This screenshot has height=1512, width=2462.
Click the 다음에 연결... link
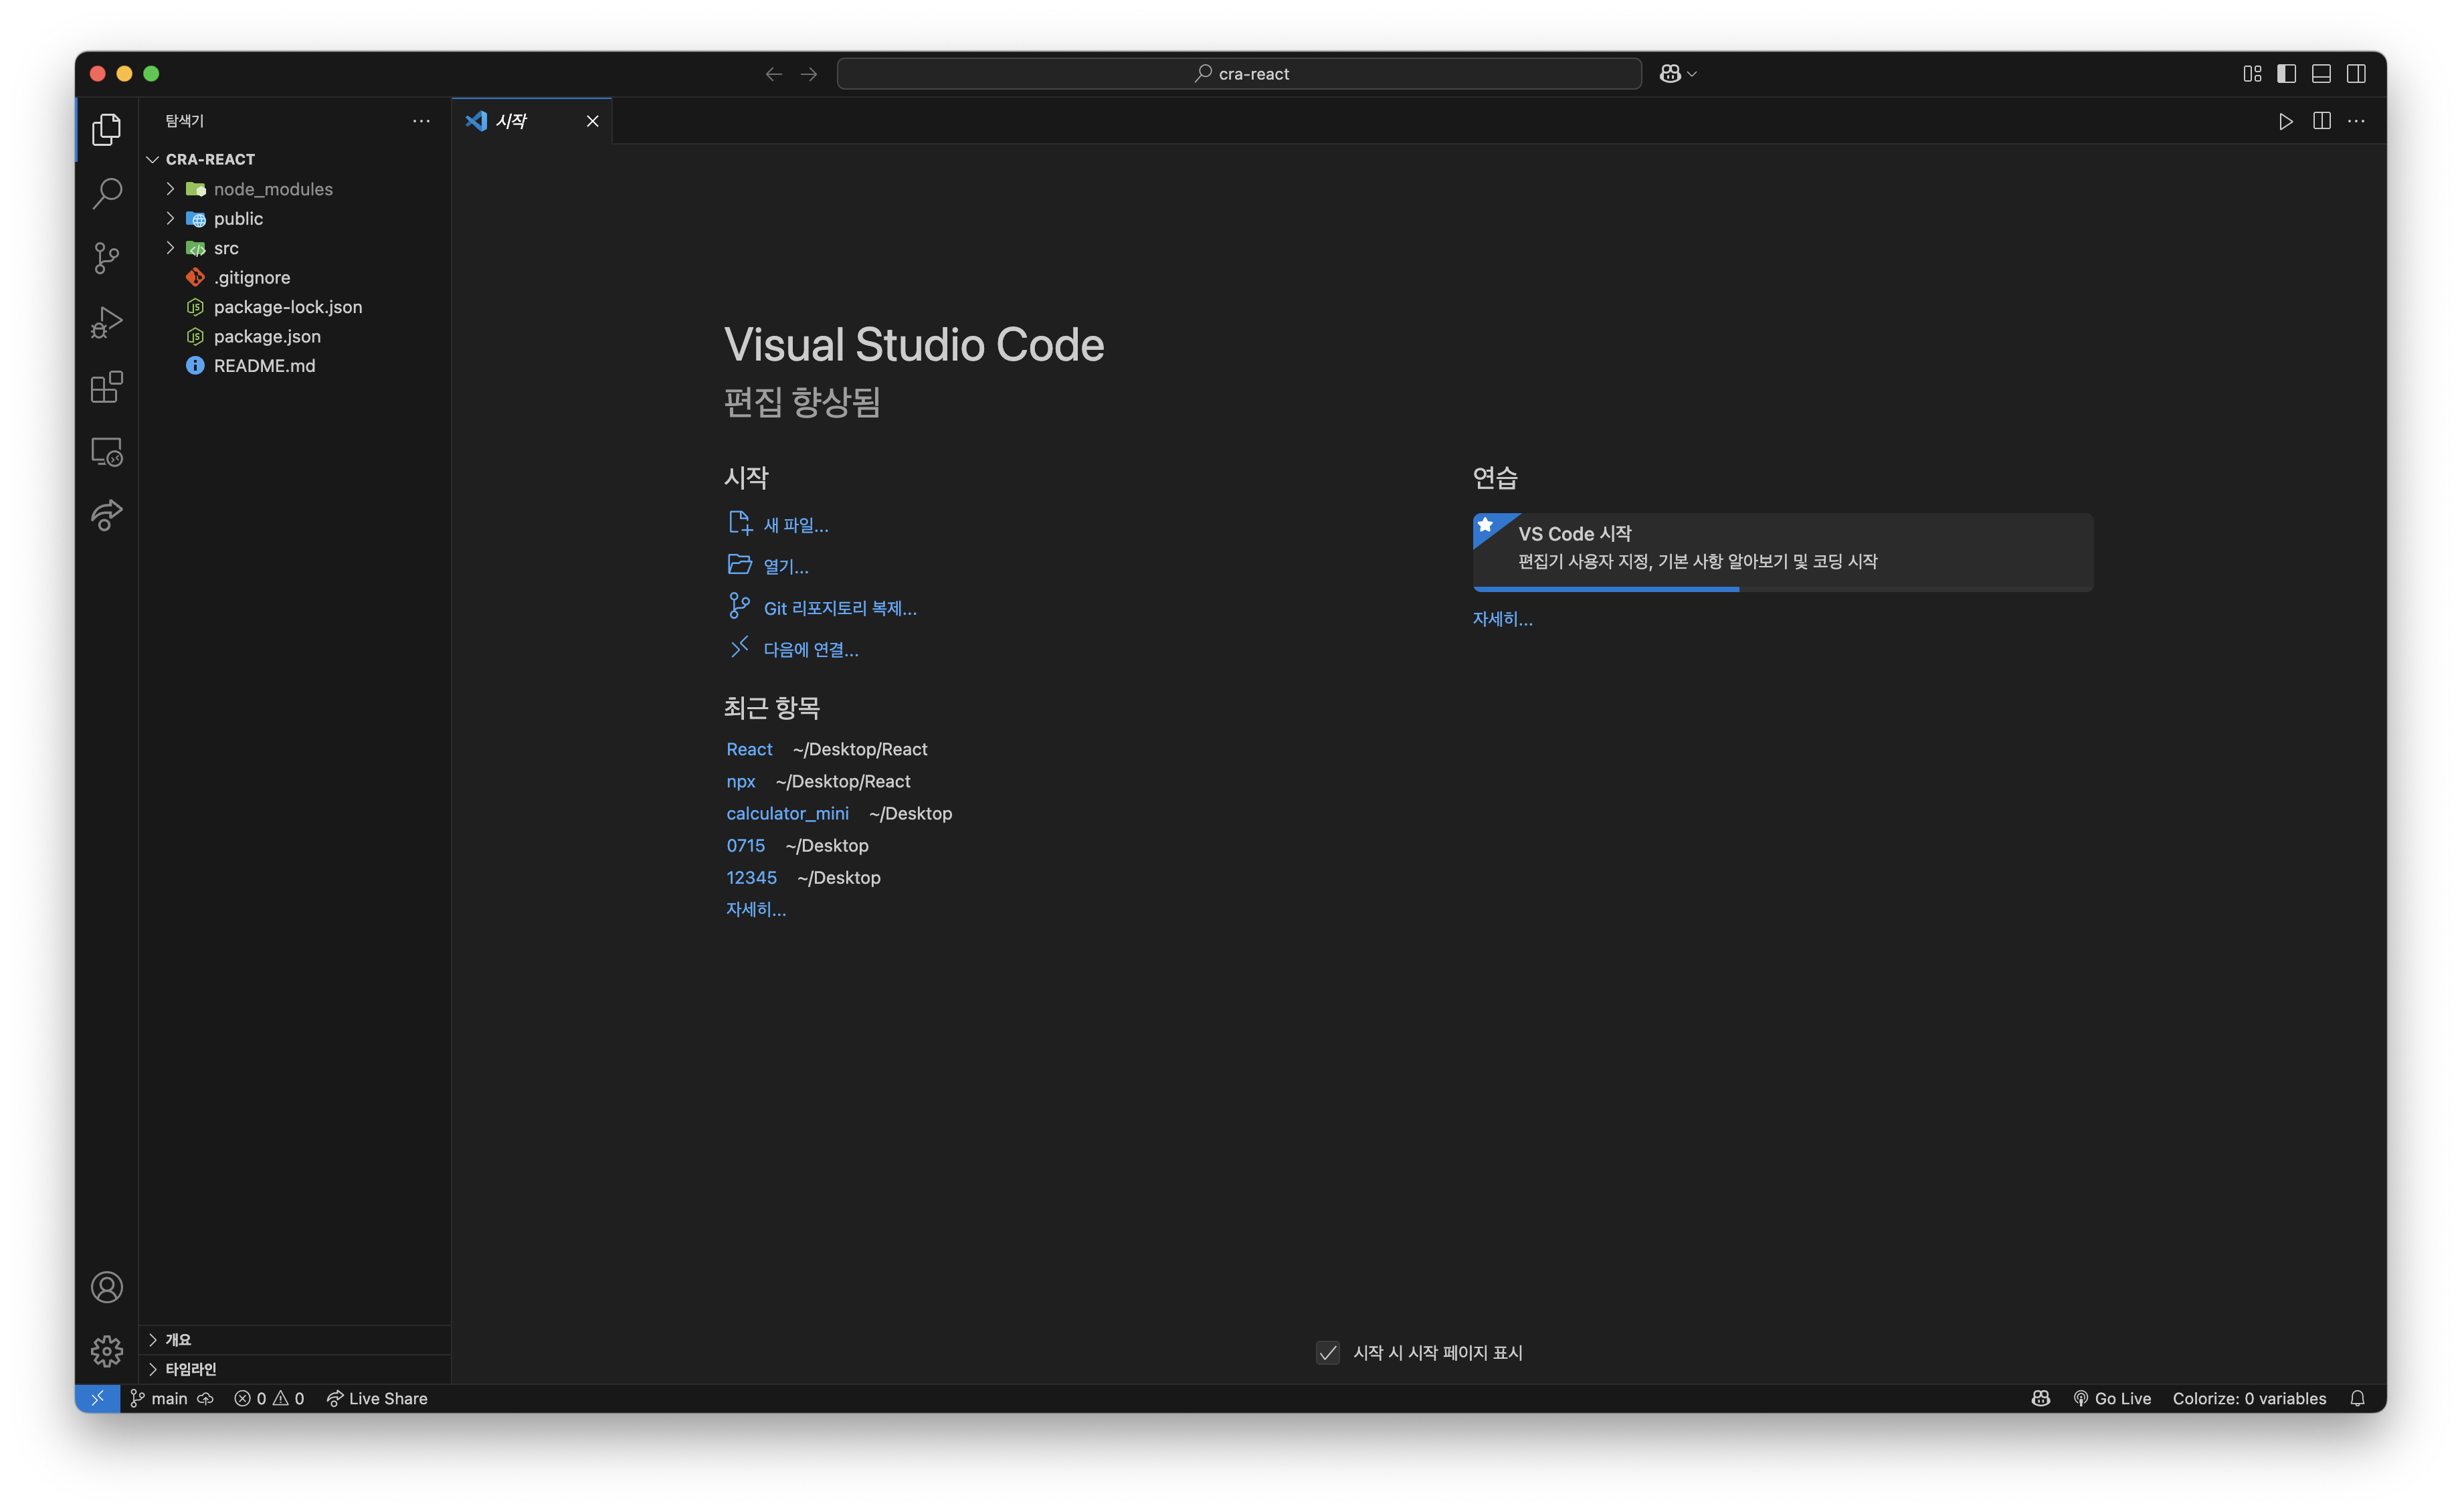click(x=794, y=649)
